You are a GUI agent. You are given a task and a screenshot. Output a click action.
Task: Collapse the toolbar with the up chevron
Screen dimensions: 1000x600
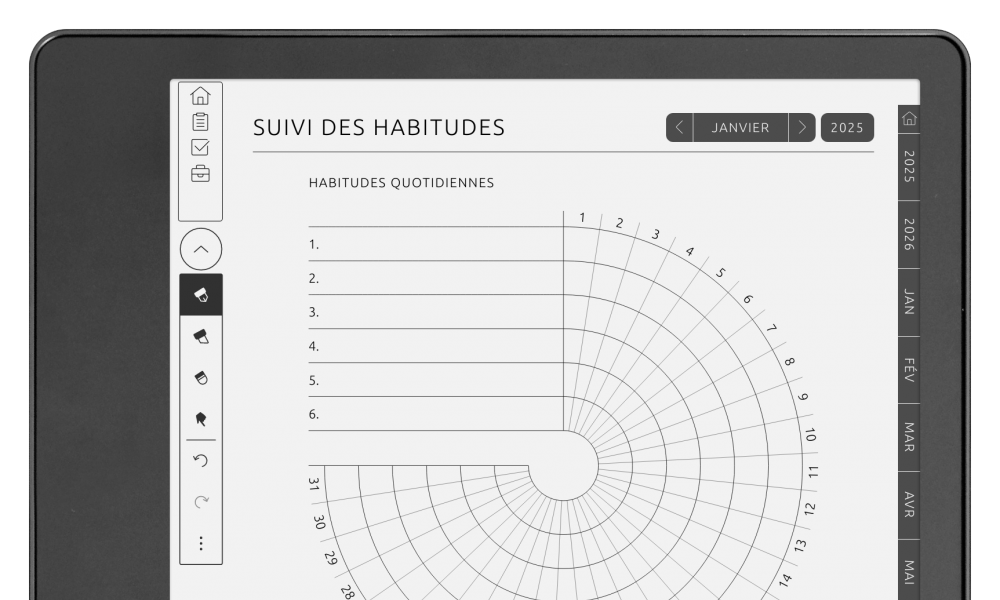(201, 249)
